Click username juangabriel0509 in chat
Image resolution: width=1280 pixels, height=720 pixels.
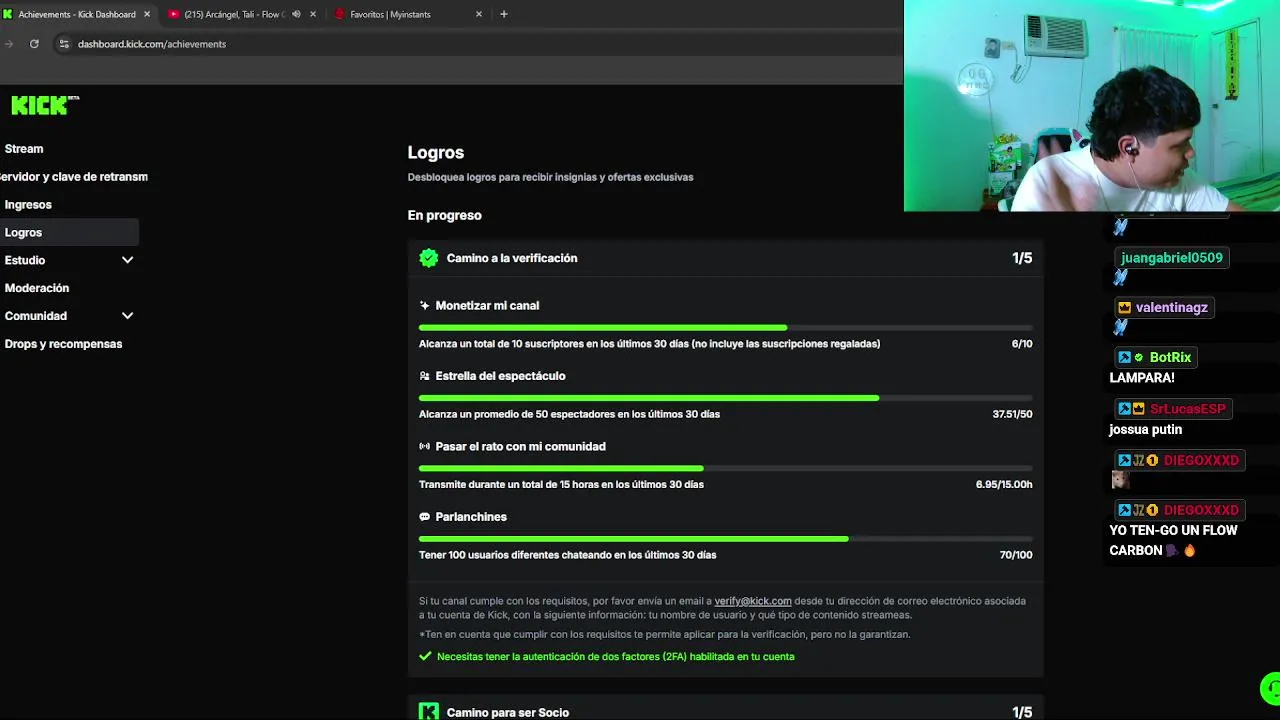(1172, 258)
